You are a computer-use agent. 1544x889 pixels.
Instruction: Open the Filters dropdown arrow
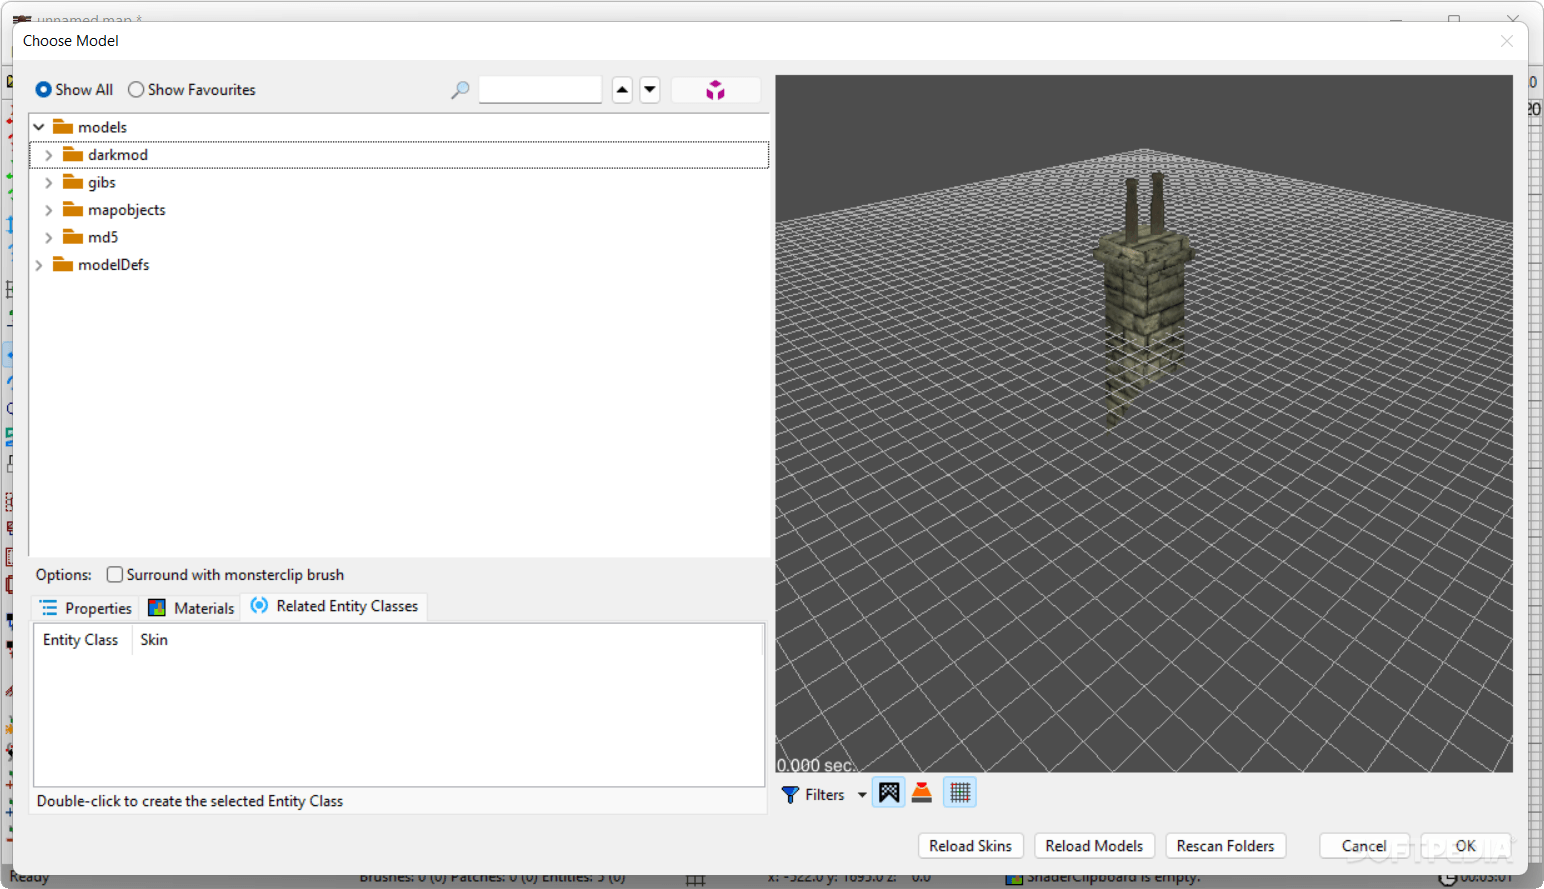coord(862,795)
